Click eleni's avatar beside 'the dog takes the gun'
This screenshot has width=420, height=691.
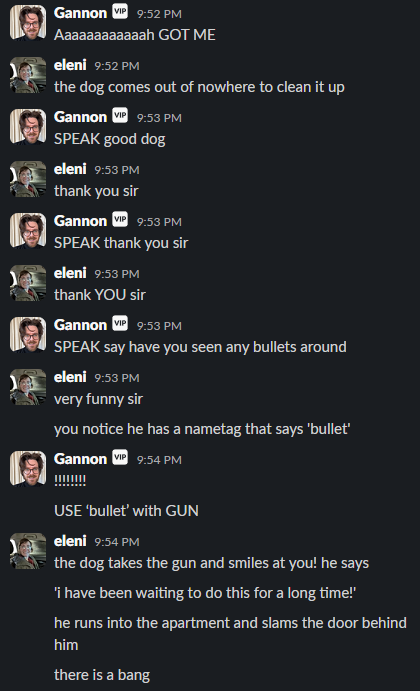point(28,551)
